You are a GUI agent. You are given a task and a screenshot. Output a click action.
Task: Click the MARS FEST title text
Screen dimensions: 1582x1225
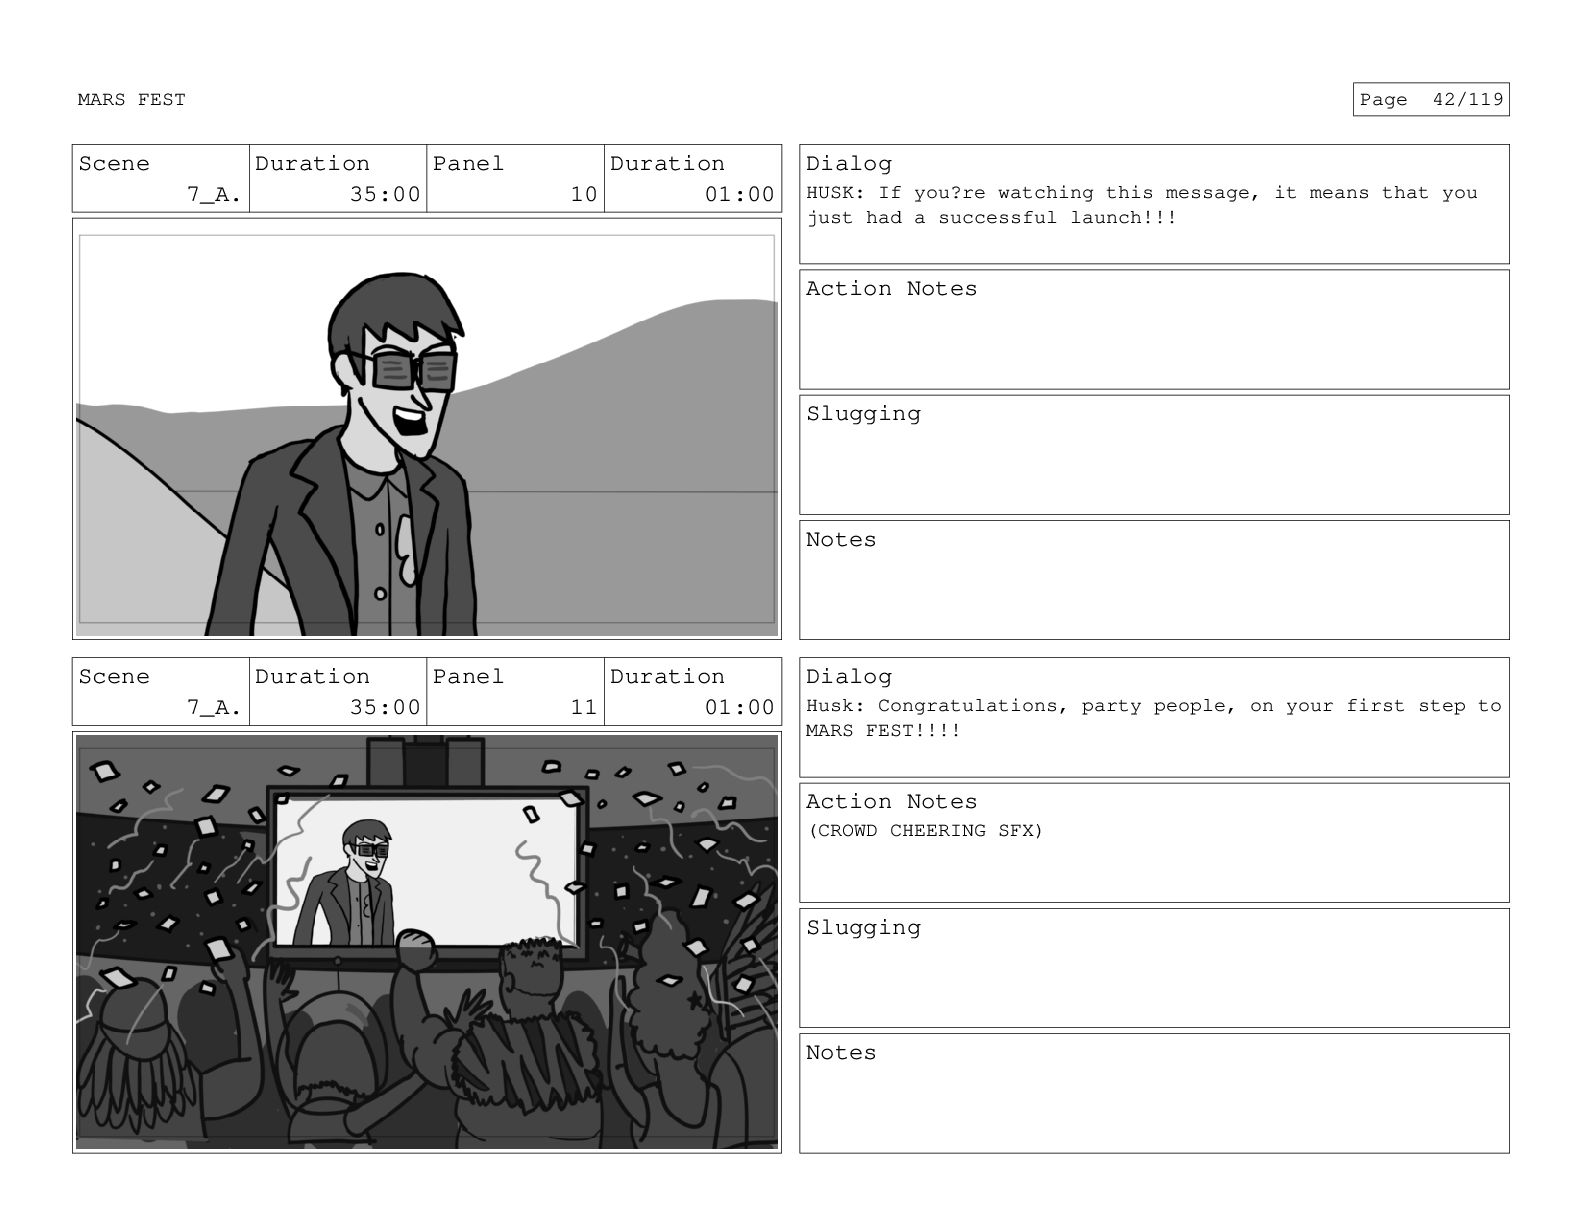point(131,99)
